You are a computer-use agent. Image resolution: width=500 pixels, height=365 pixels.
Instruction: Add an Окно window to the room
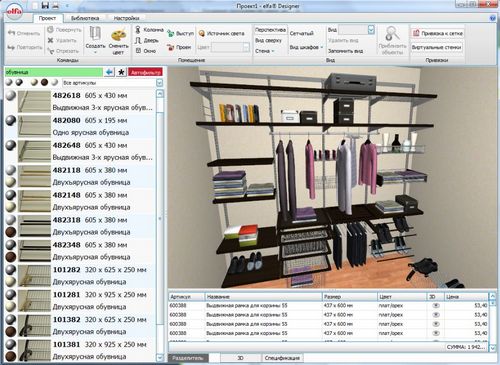coord(146,51)
